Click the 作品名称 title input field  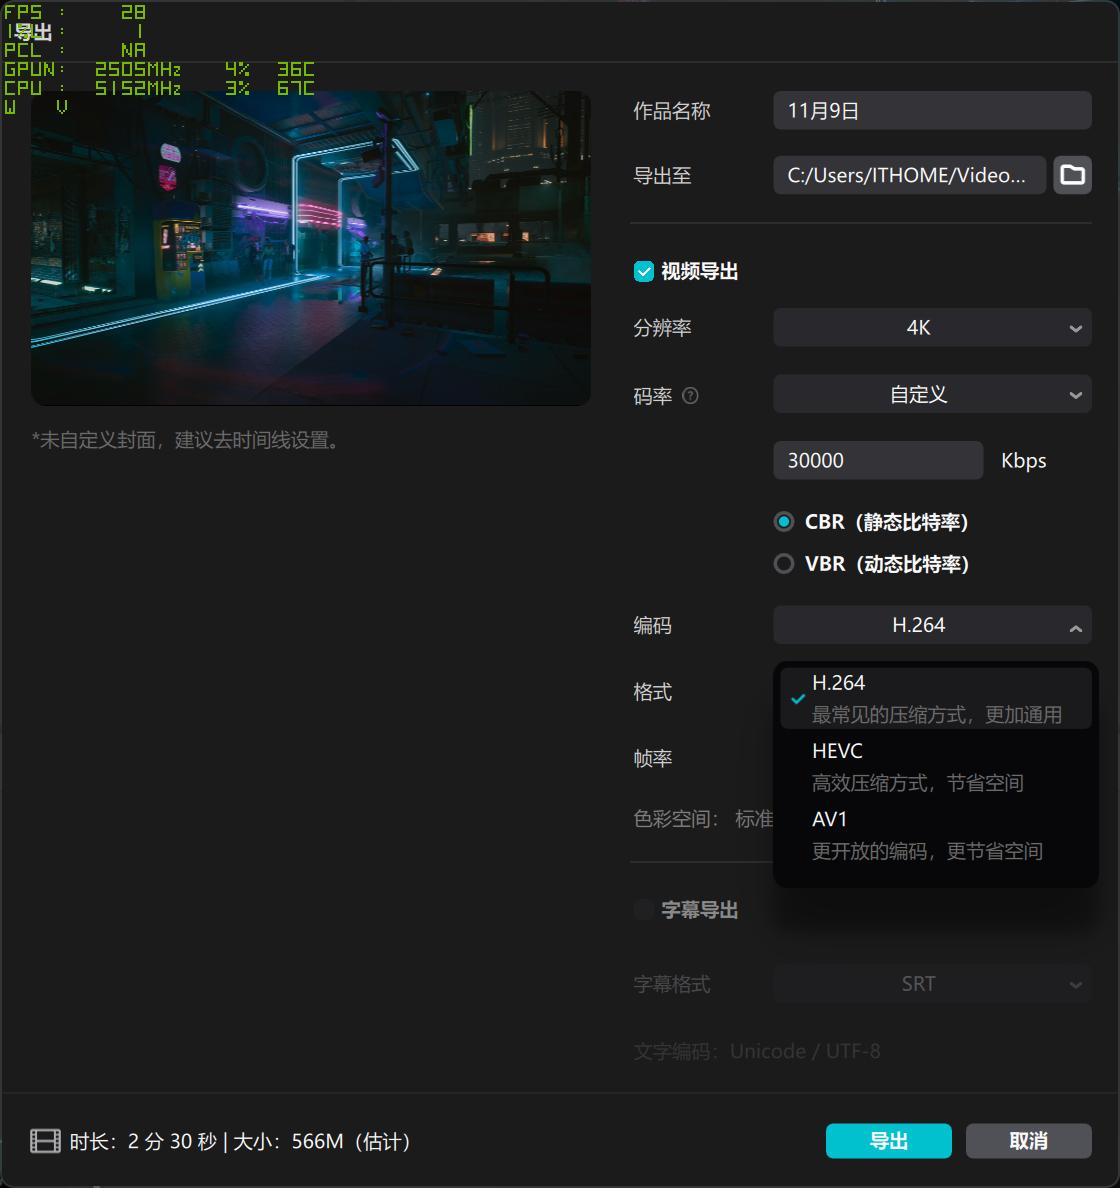[x=931, y=110]
